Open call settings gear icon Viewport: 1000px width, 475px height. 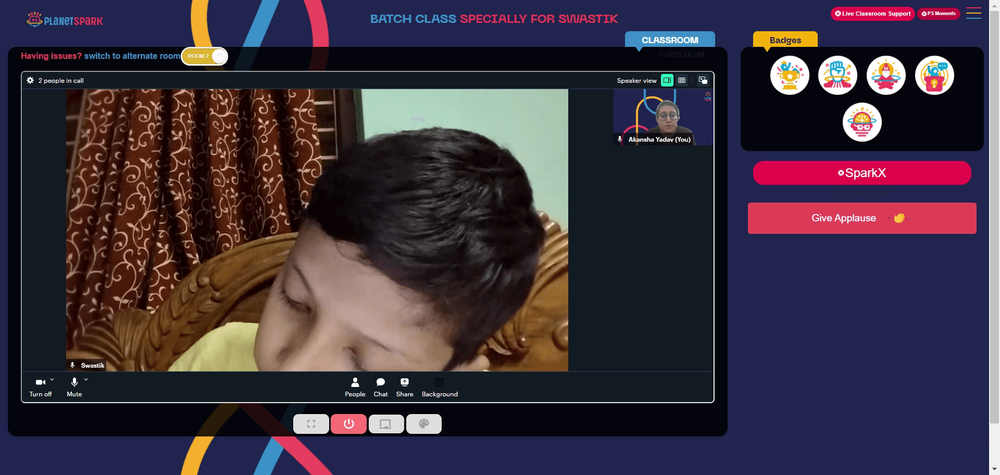click(x=30, y=80)
